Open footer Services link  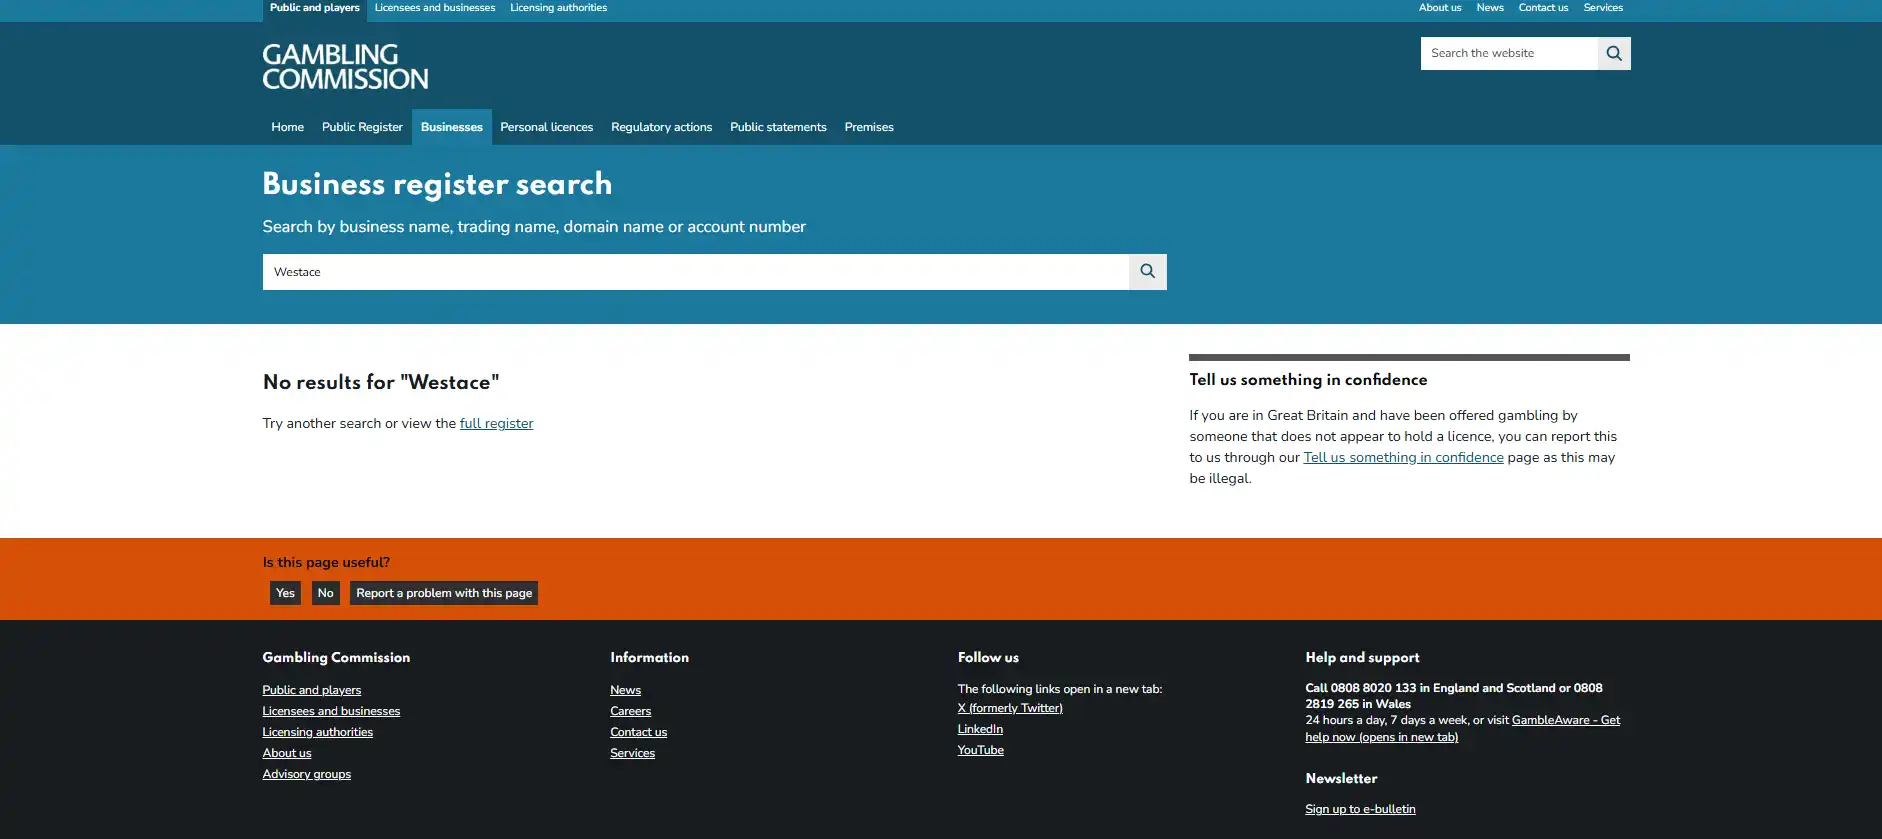pyautogui.click(x=633, y=753)
